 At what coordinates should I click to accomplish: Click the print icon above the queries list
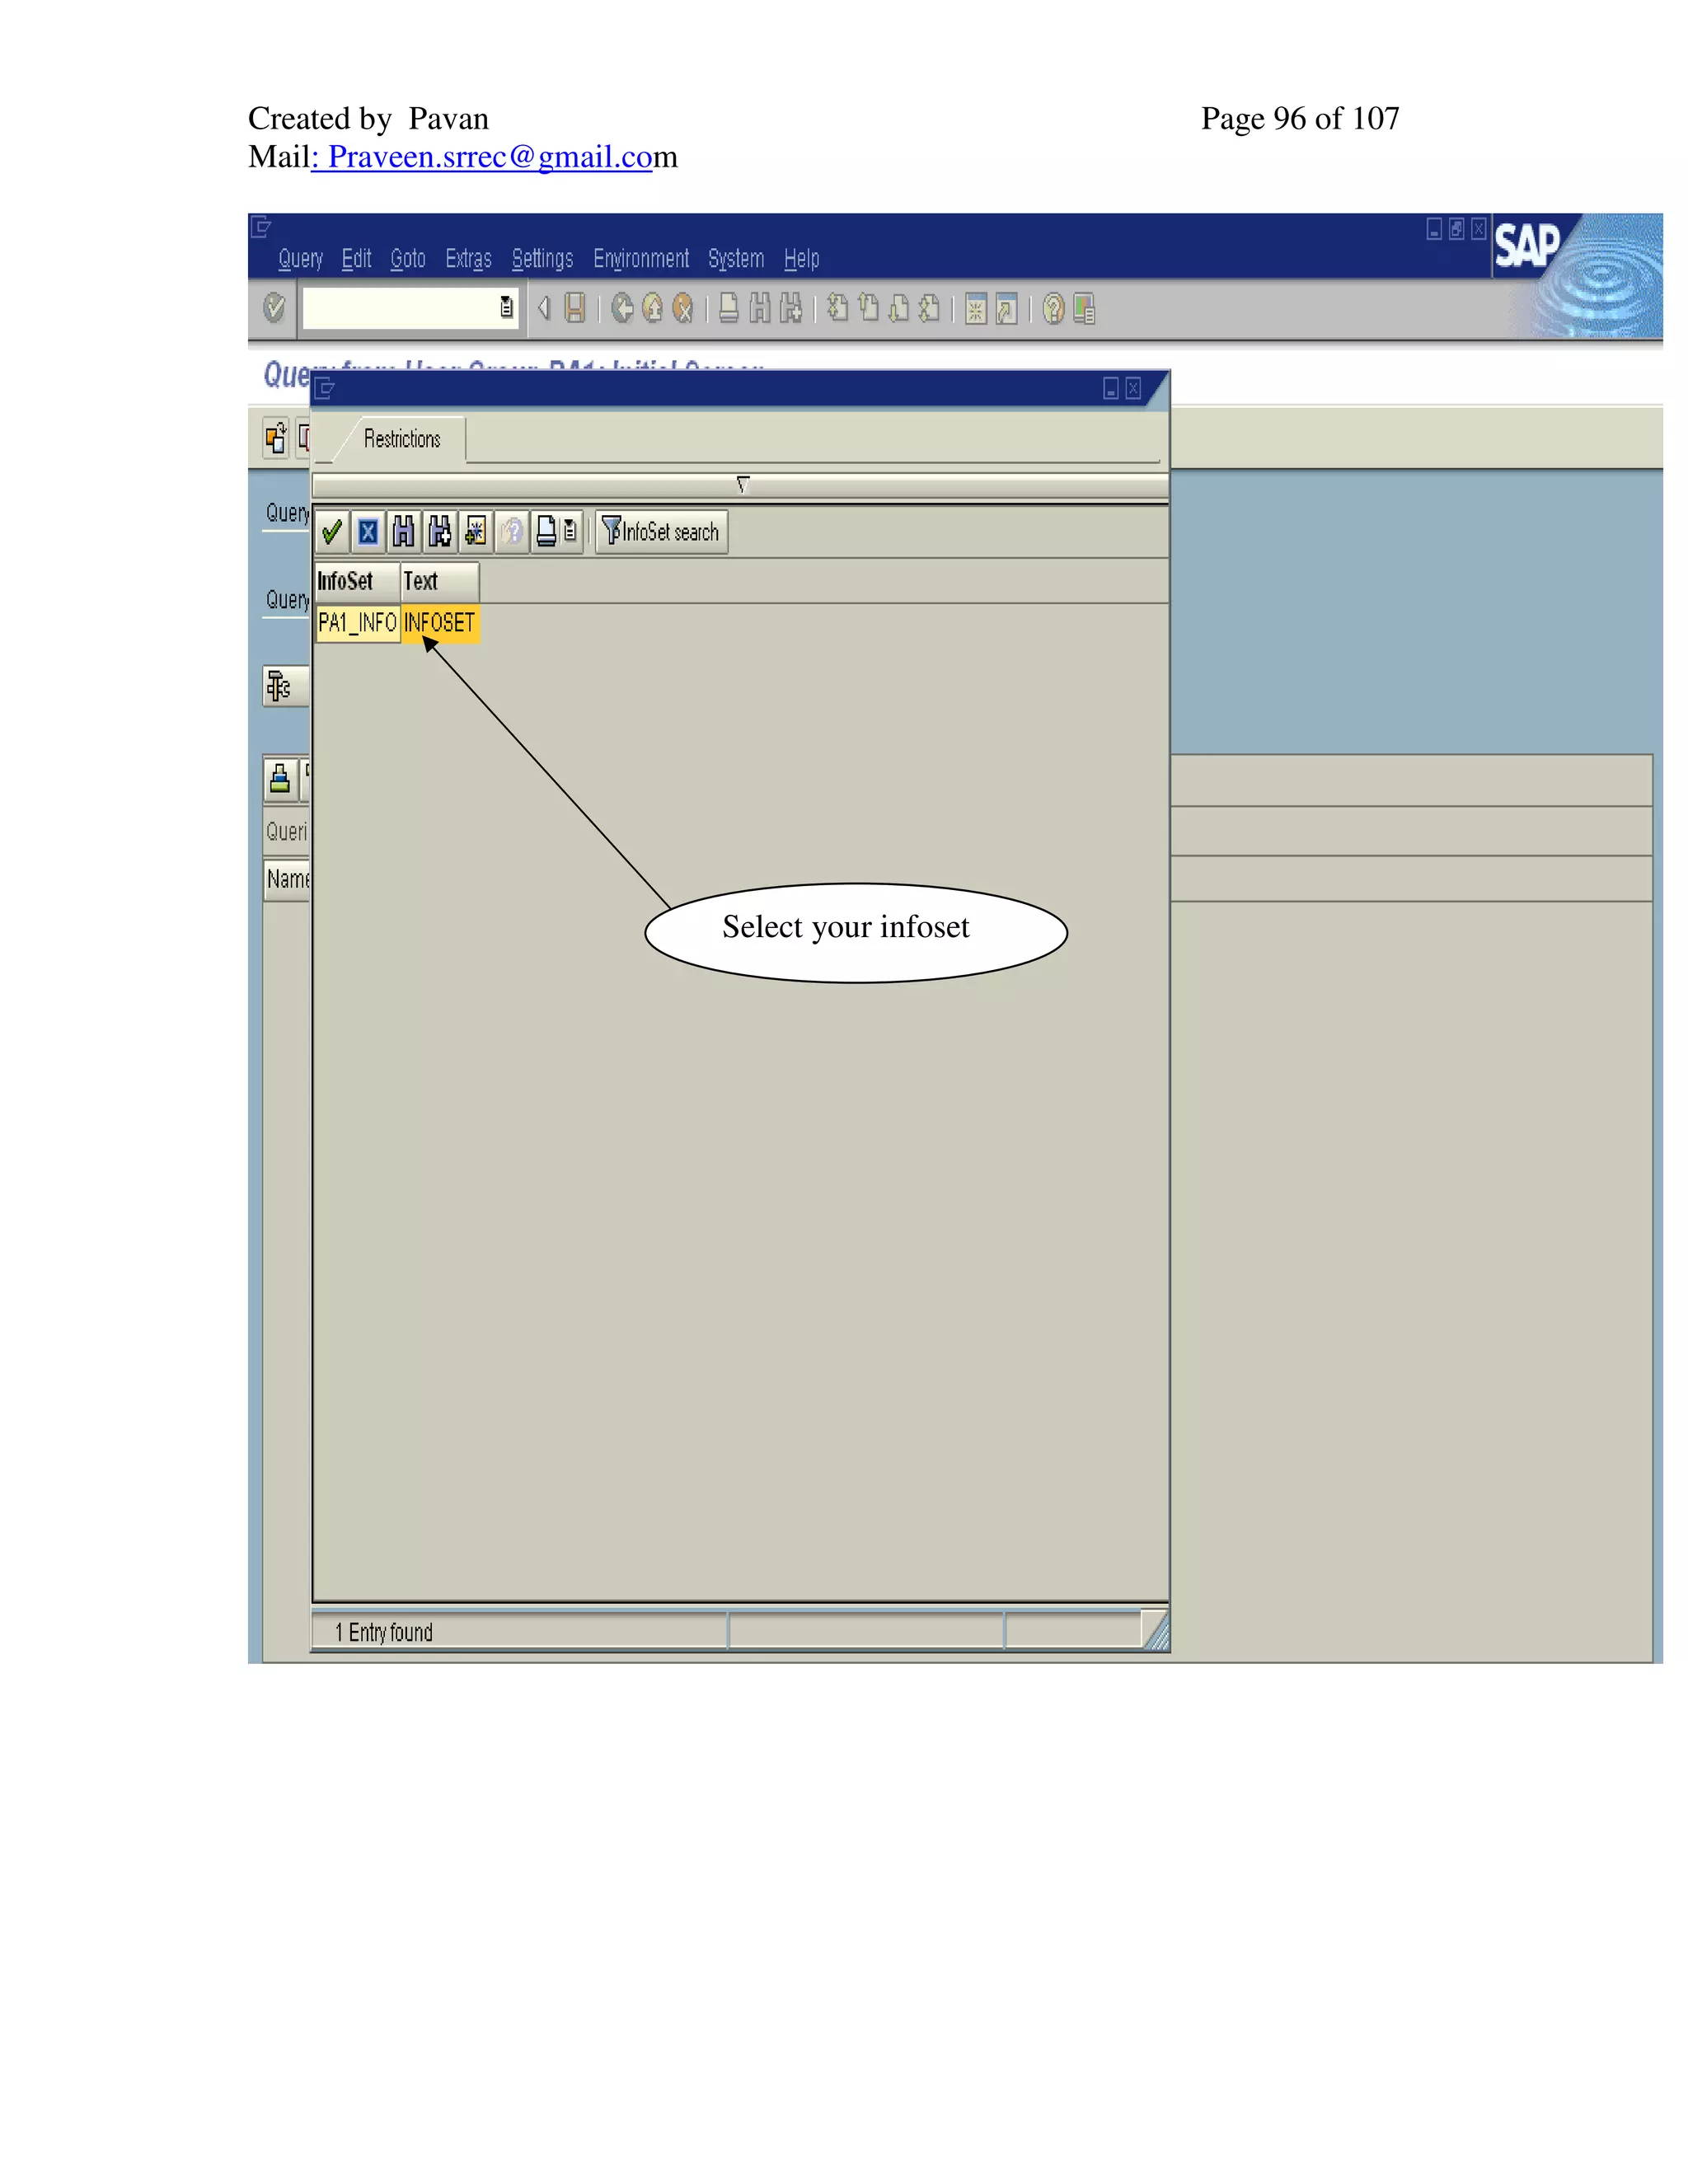280,779
